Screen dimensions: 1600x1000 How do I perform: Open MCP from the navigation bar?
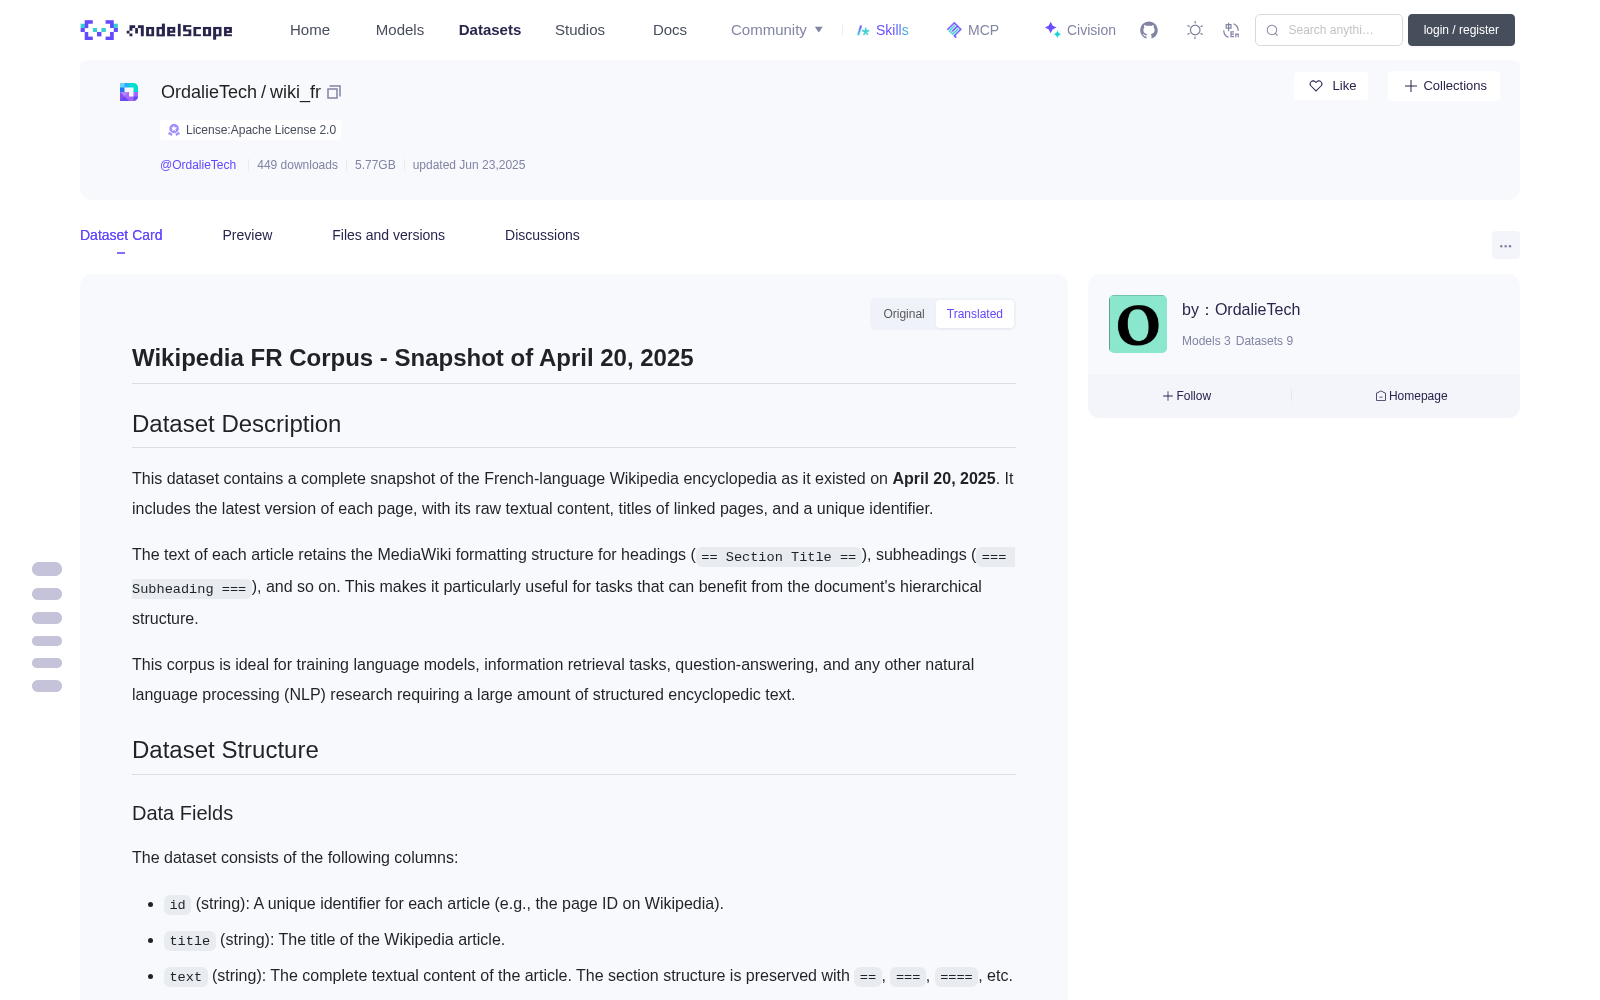coord(973,30)
